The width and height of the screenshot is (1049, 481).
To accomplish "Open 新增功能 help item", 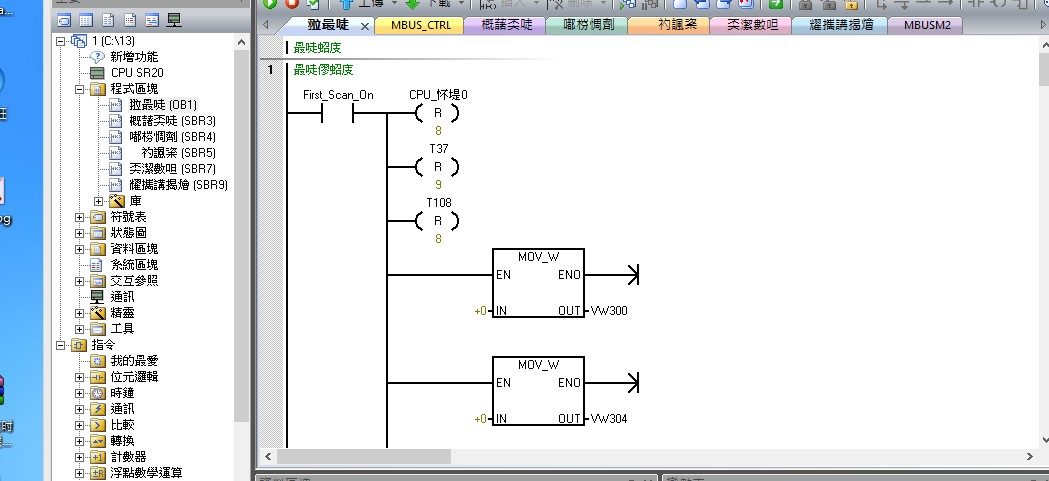I will click(x=133, y=57).
